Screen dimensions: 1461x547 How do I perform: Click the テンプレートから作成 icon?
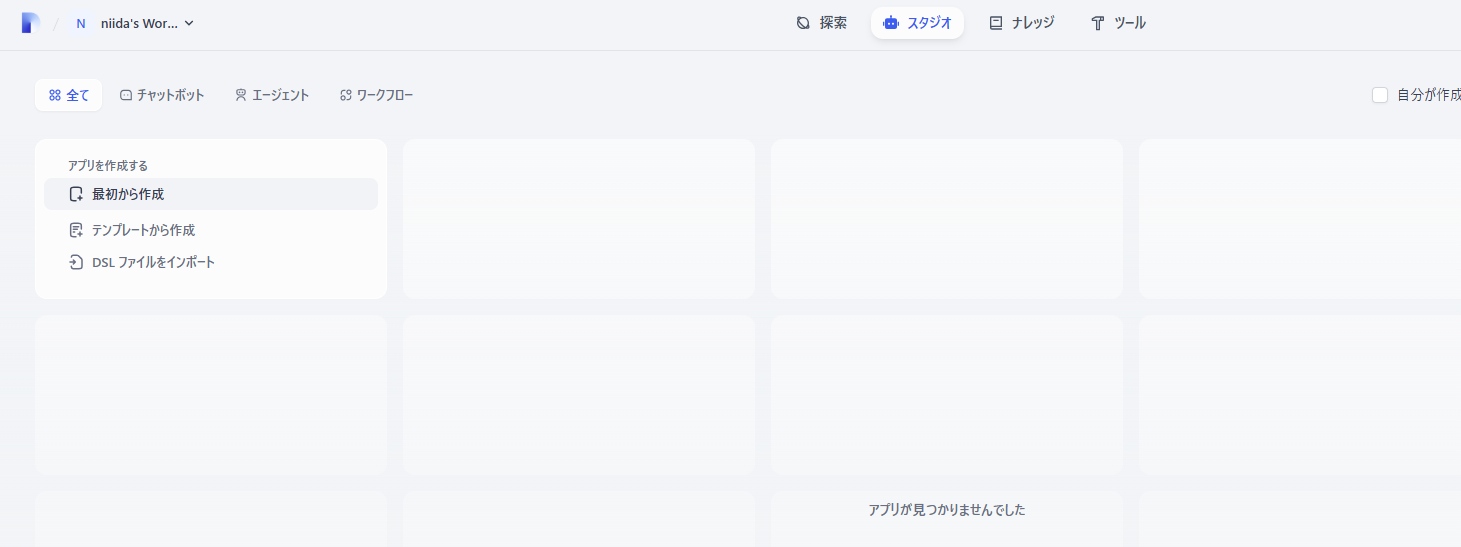point(76,230)
